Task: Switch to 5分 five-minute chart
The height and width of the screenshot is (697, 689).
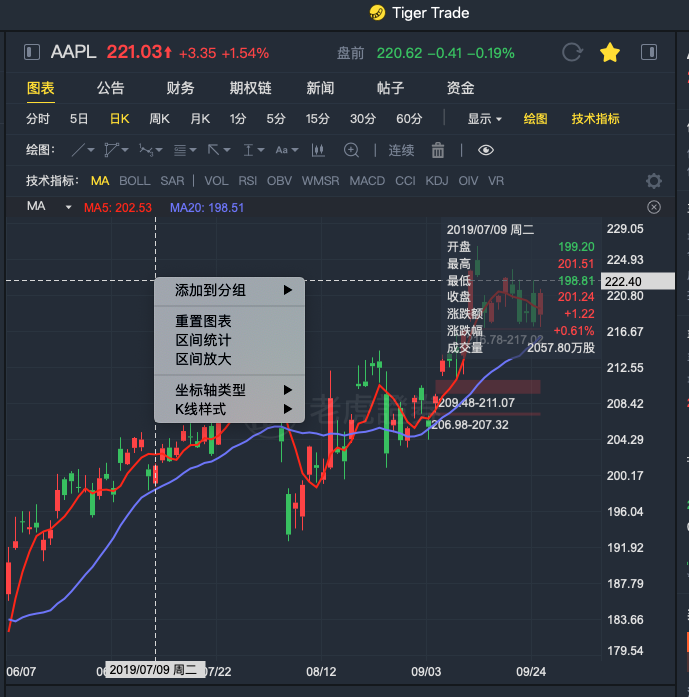Action: click(276, 119)
